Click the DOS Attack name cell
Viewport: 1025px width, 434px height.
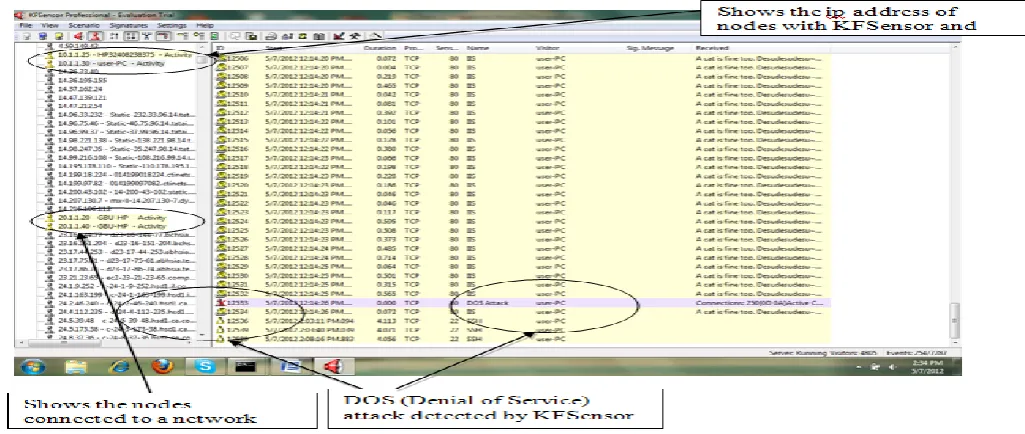(487, 303)
